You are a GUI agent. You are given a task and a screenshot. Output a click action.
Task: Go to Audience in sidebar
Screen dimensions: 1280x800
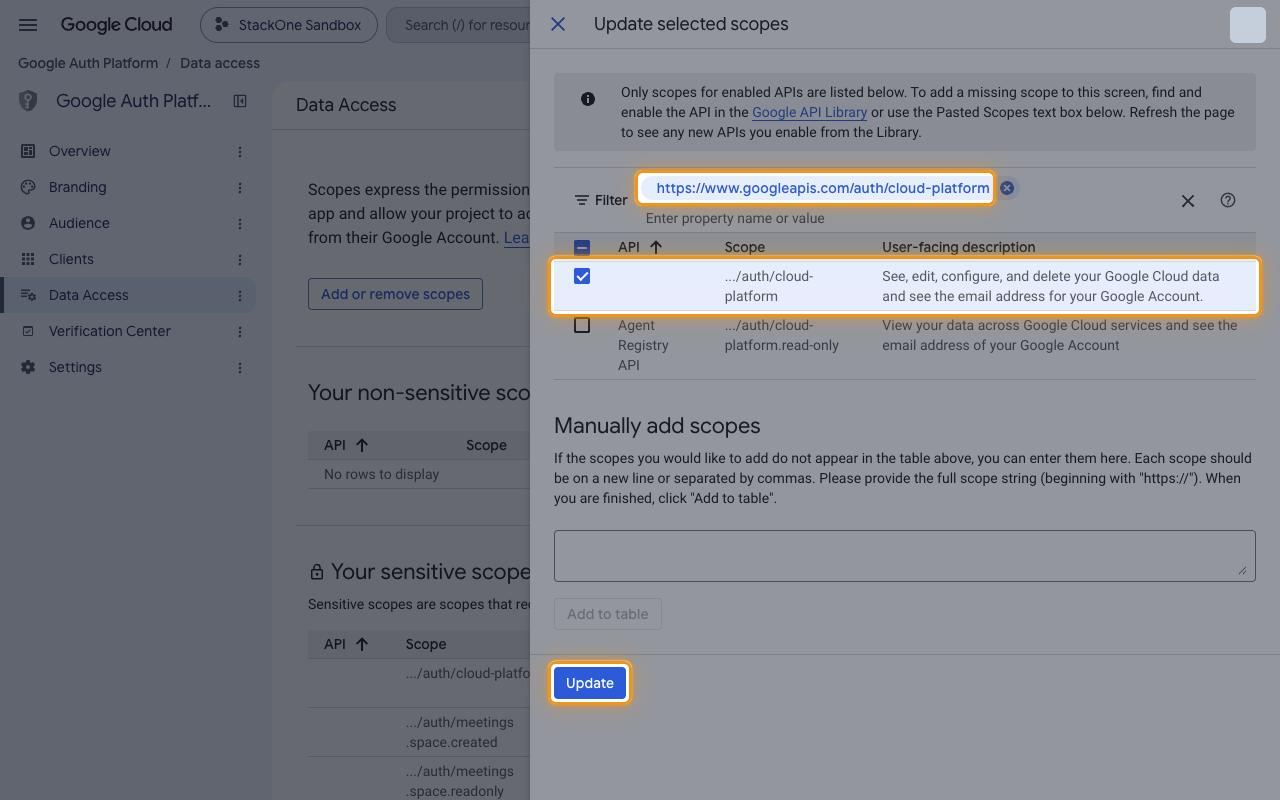79,223
